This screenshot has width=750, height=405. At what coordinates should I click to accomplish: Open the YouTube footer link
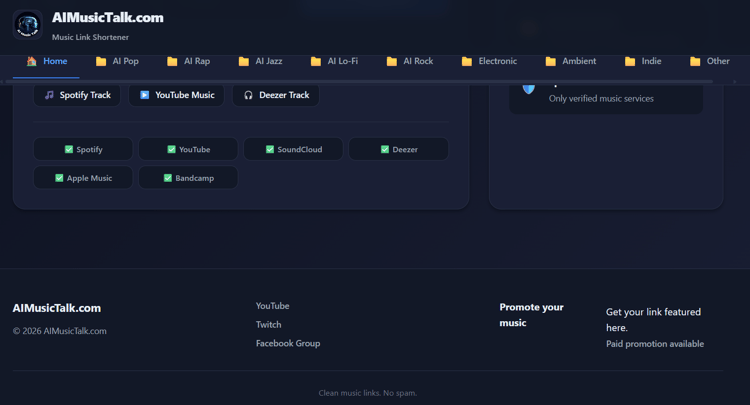(x=273, y=306)
